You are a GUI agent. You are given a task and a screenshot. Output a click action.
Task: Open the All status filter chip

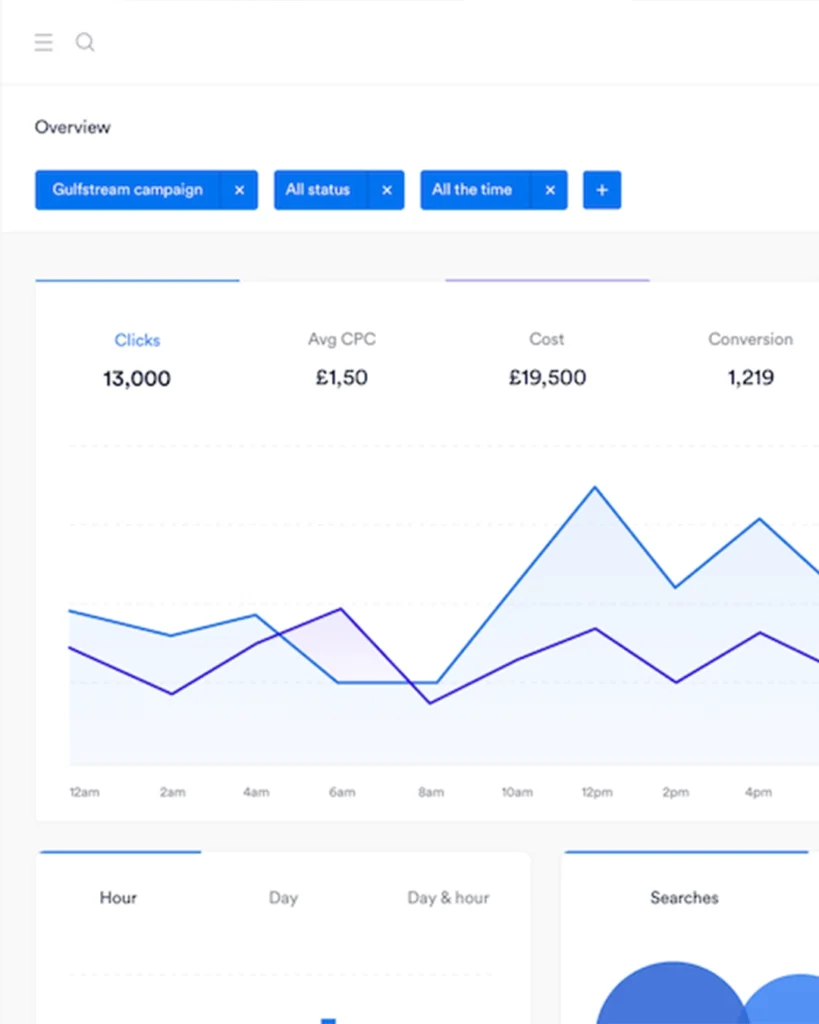[x=318, y=190]
